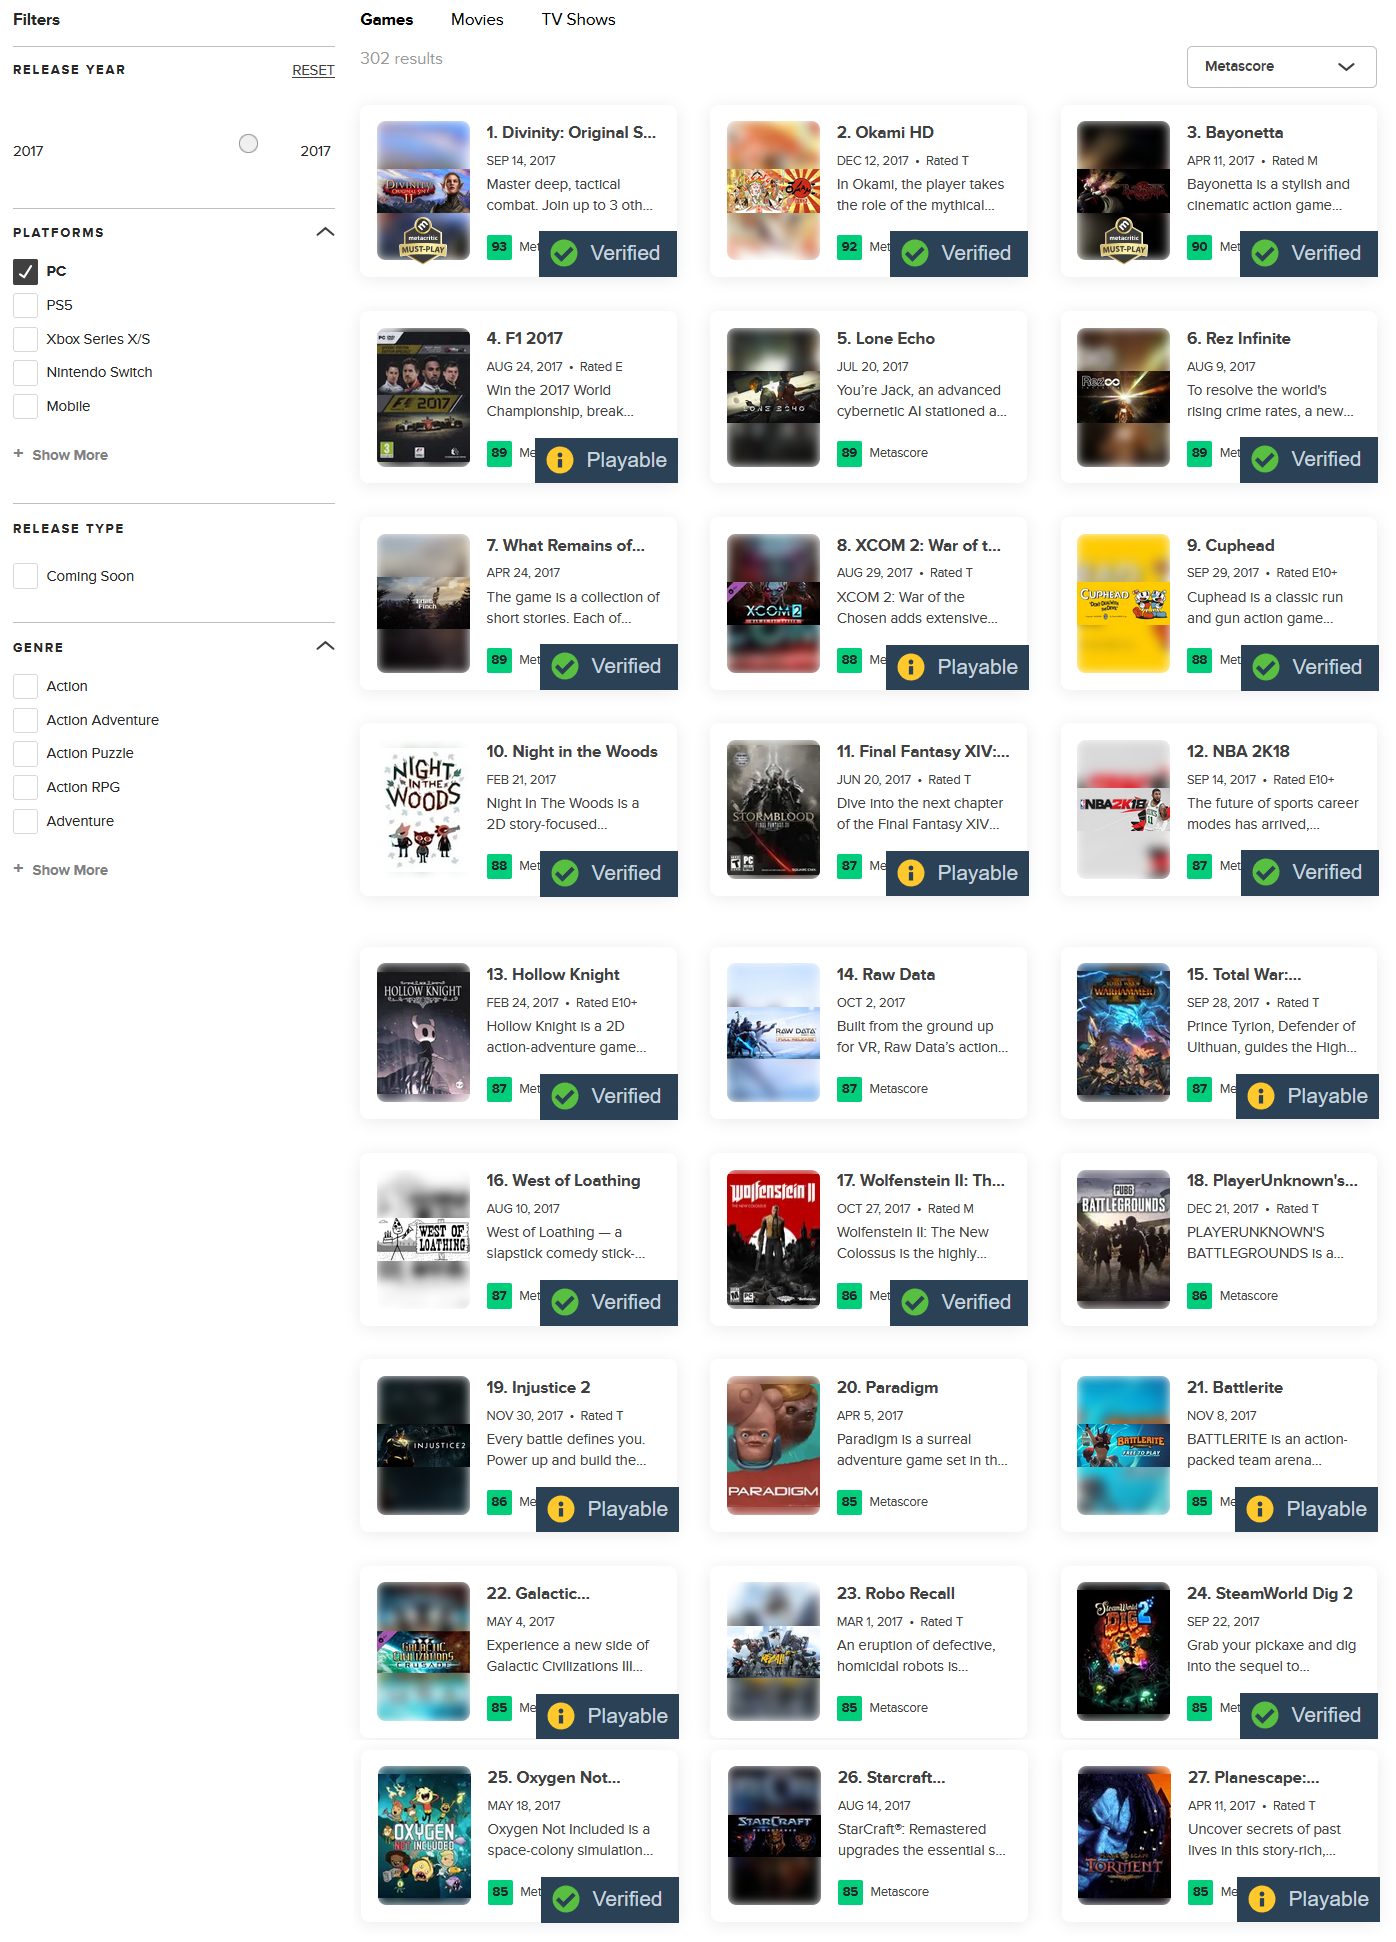Check the Nintendo Switch checkbox
The width and height of the screenshot is (1396, 1942).
(26, 372)
